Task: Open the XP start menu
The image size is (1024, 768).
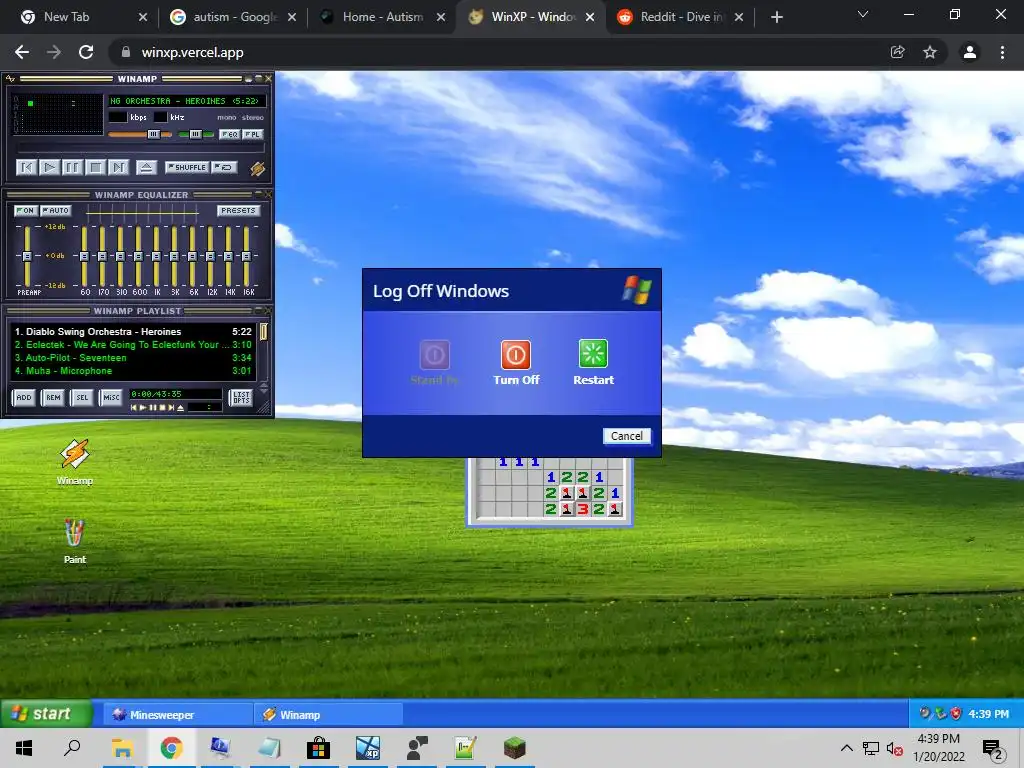Action: click(x=46, y=714)
